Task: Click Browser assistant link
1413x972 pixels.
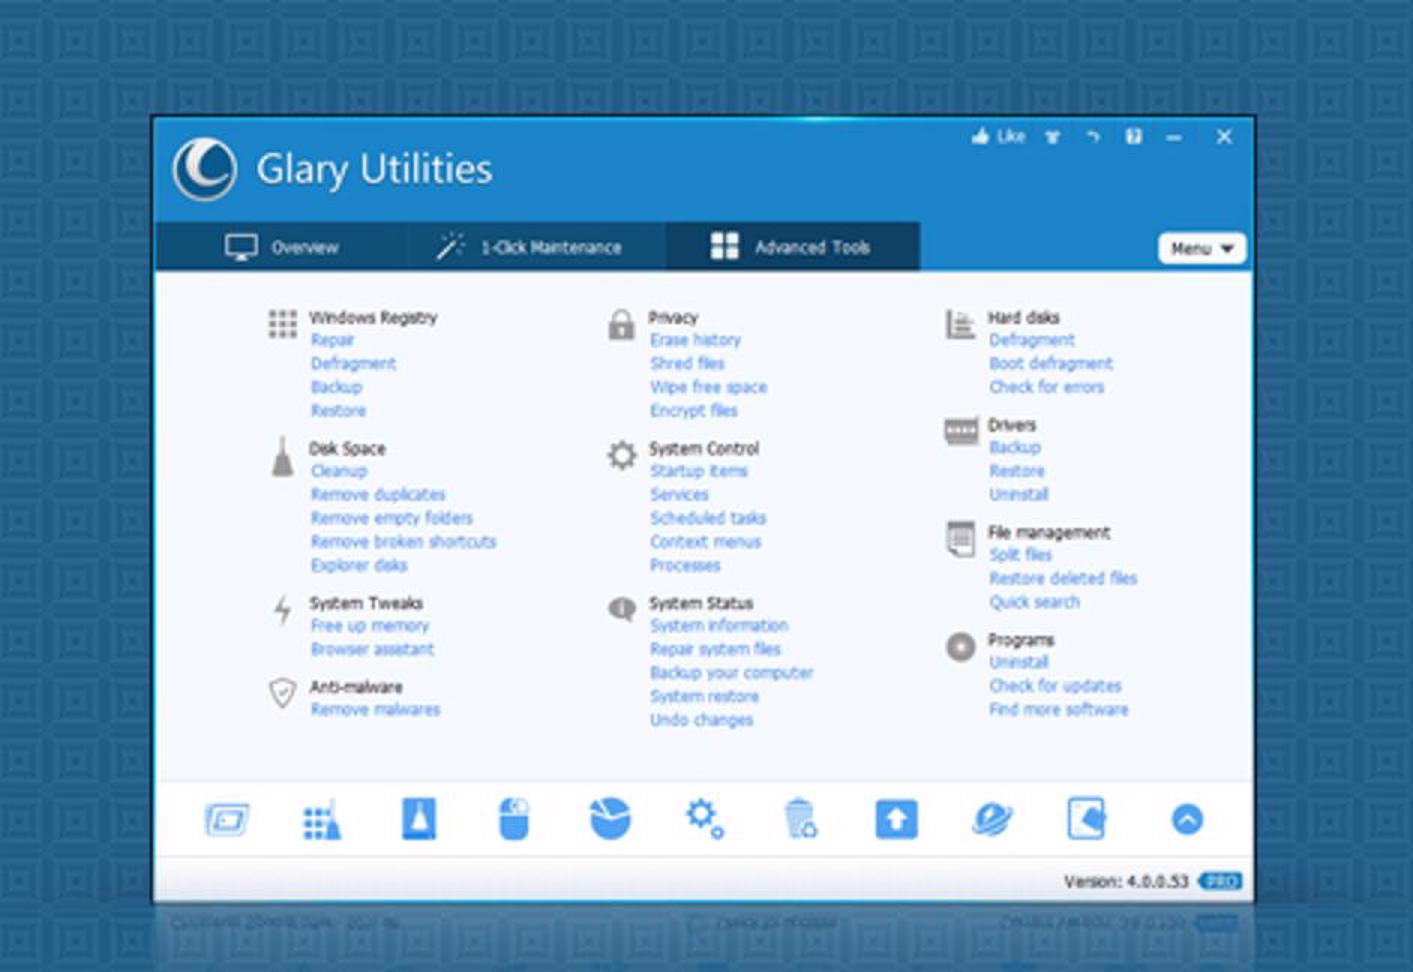Action: (372, 650)
